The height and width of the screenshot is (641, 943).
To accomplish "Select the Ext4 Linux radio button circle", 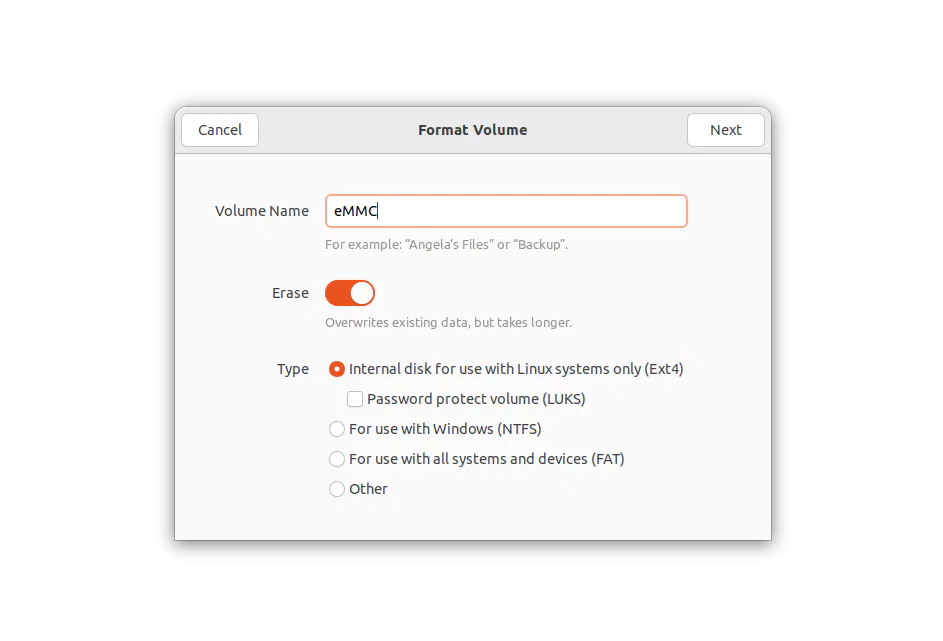I will (x=337, y=369).
